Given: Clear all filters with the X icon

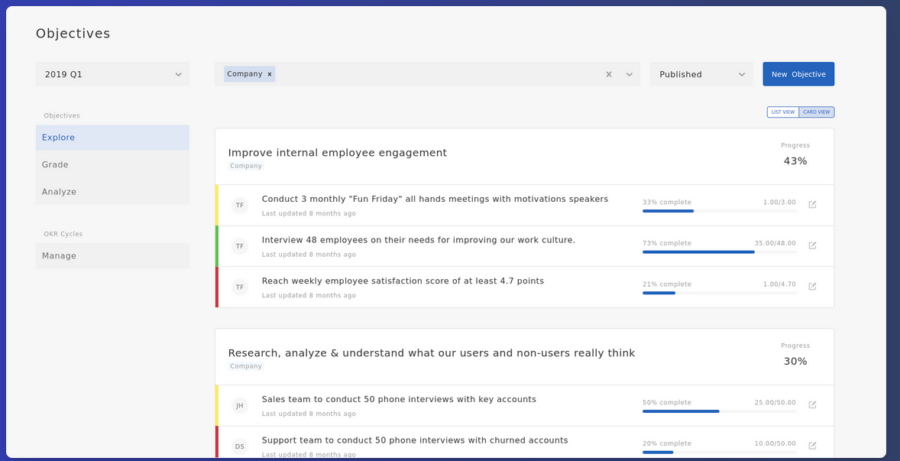Looking at the screenshot, I should (x=608, y=74).
